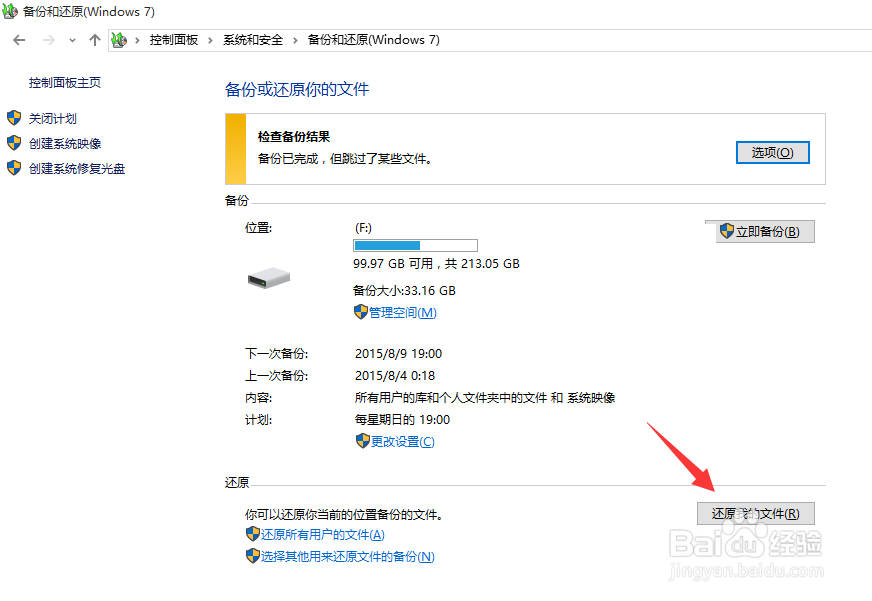This screenshot has height=601, width=872.
Task: Click the shield icon before 更改设置
Action: tap(361, 441)
